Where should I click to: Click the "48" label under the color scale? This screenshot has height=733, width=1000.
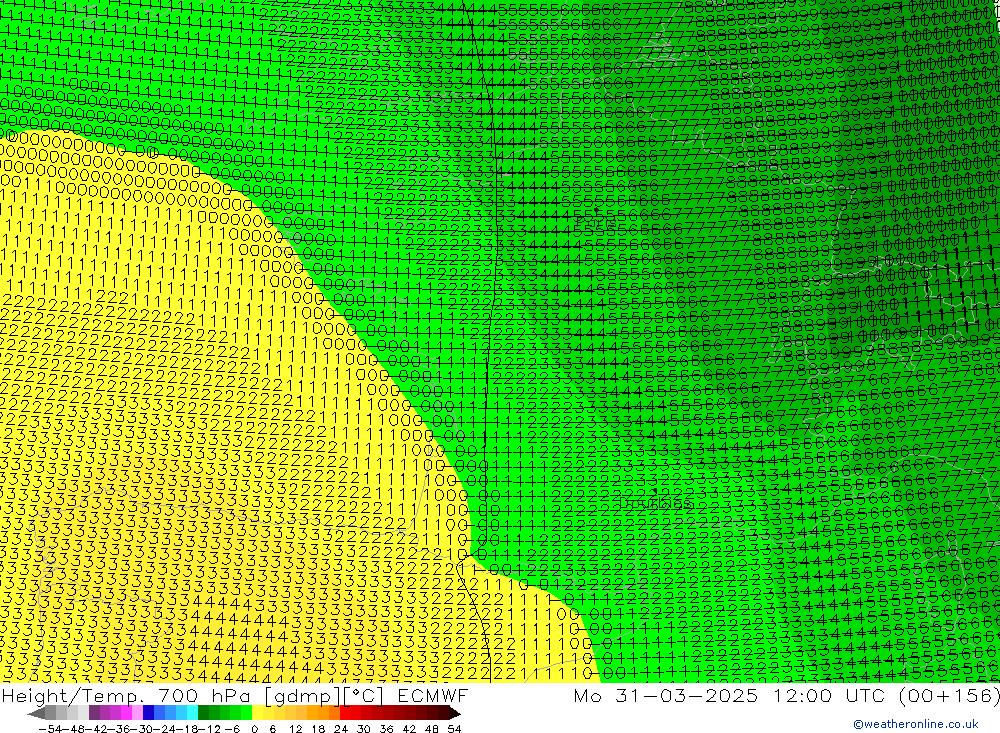(x=432, y=729)
